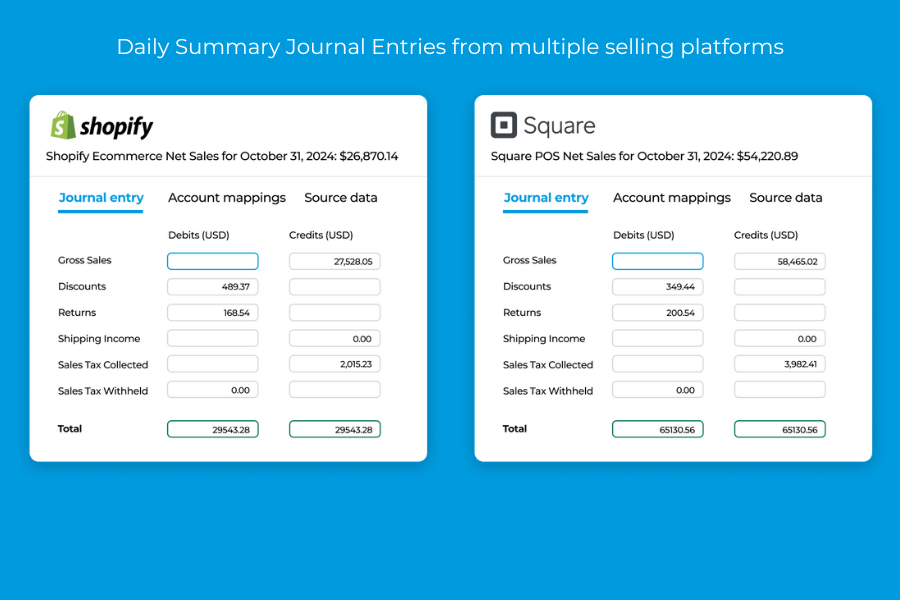Click Shopify Gross Sales debit field
Image resolution: width=900 pixels, height=600 pixels.
coord(212,261)
